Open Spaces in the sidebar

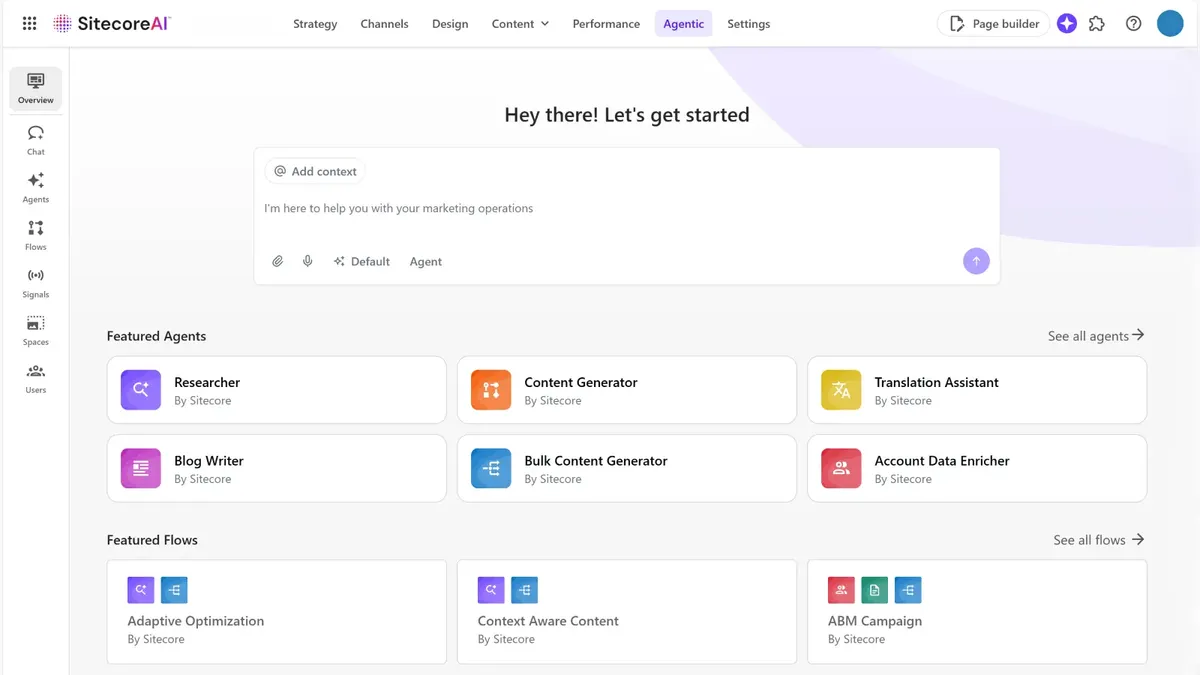coord(36,330)
